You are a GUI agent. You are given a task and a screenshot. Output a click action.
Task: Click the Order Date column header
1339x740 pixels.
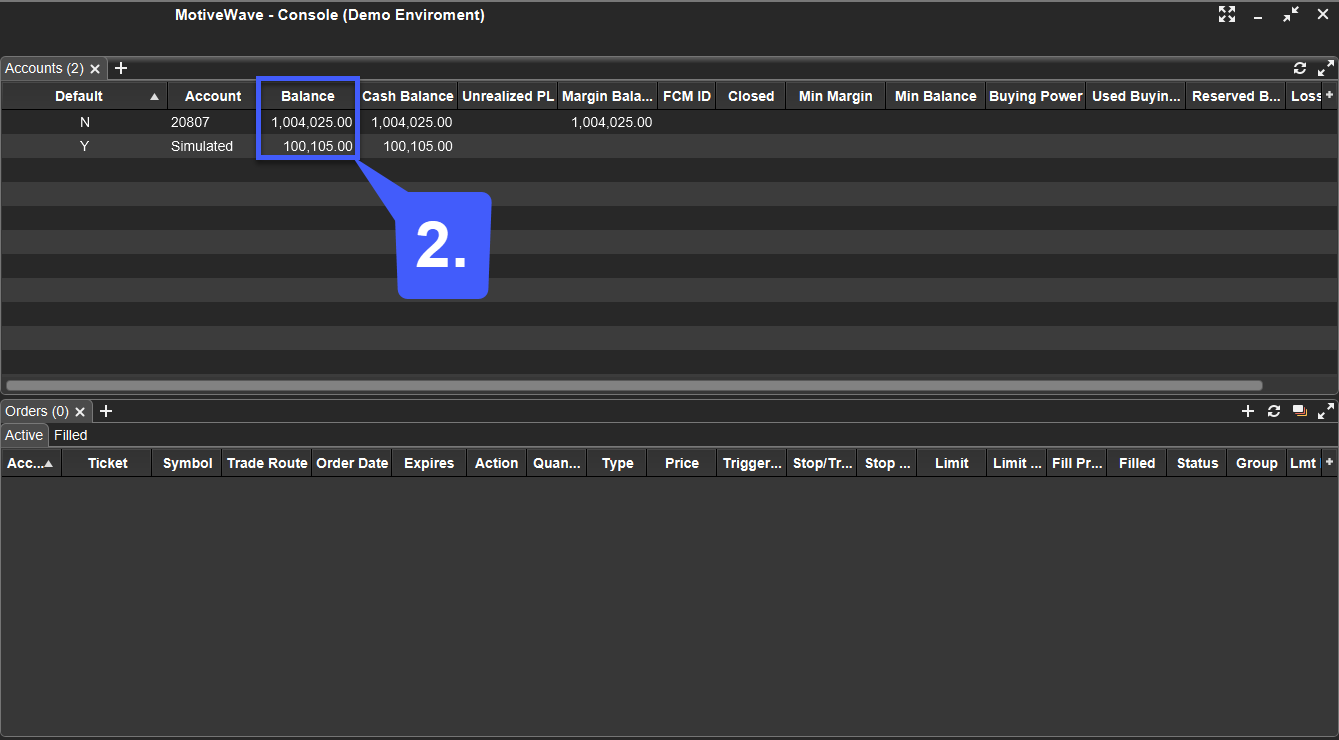[351, 463]
